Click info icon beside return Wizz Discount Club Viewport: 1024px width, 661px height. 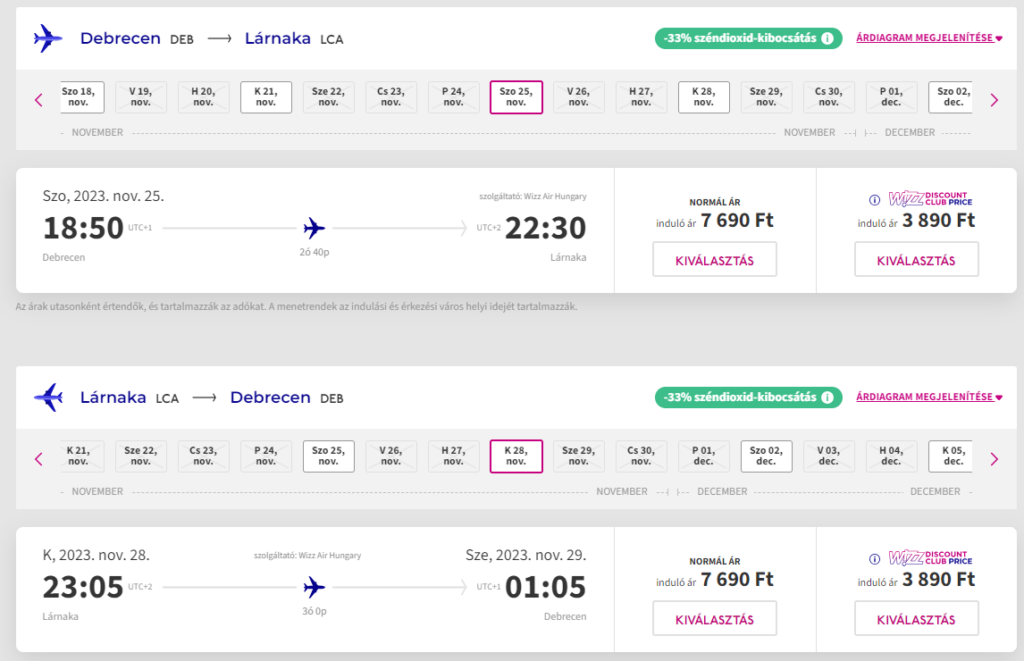pos(874,559)
